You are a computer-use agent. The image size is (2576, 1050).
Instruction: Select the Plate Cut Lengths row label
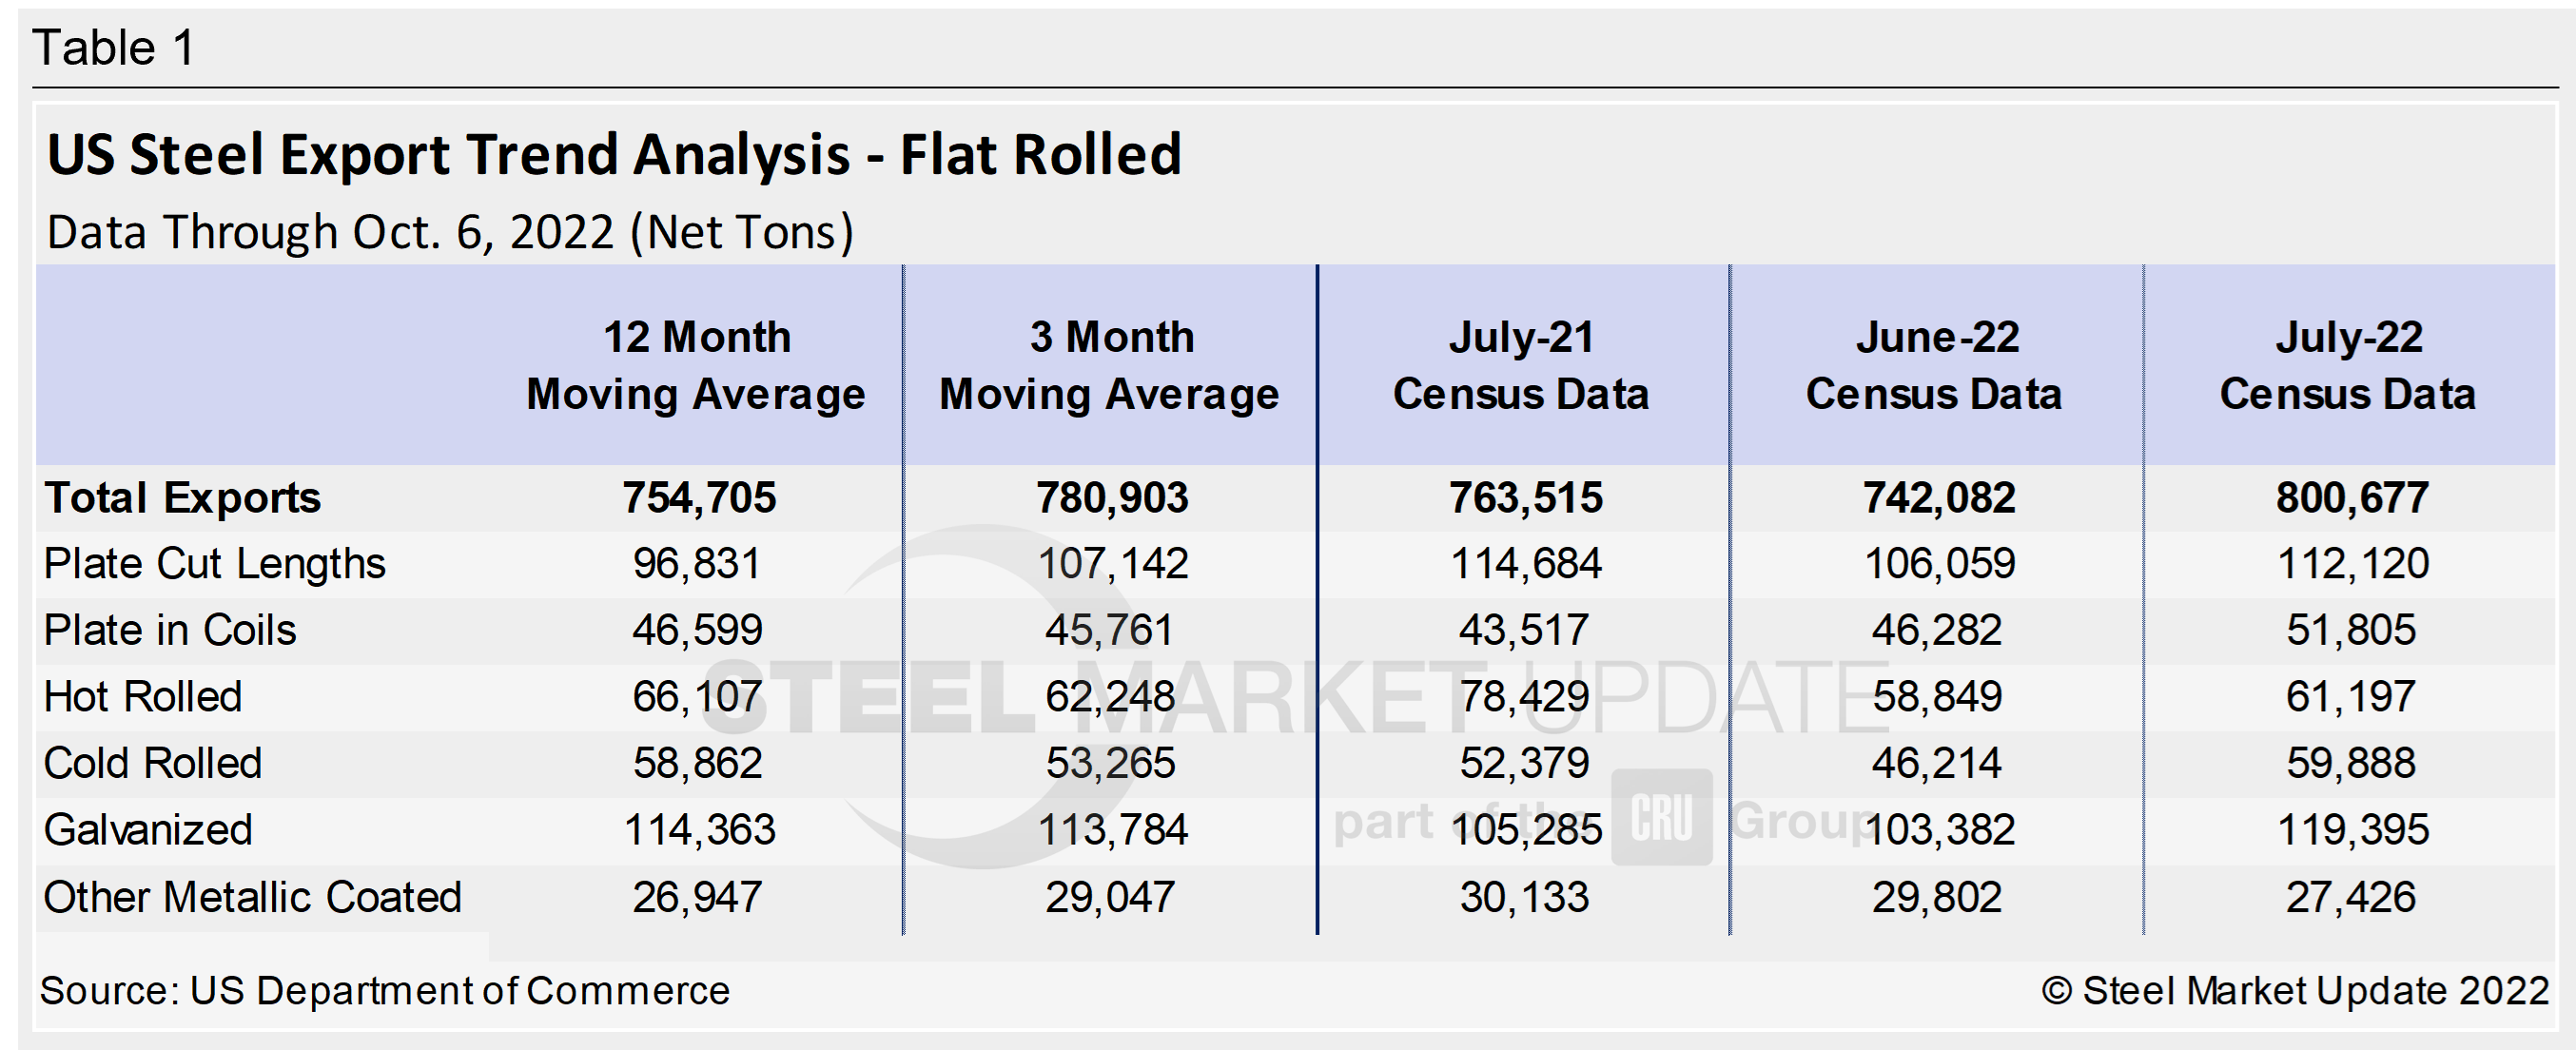[x=214, y=563]
